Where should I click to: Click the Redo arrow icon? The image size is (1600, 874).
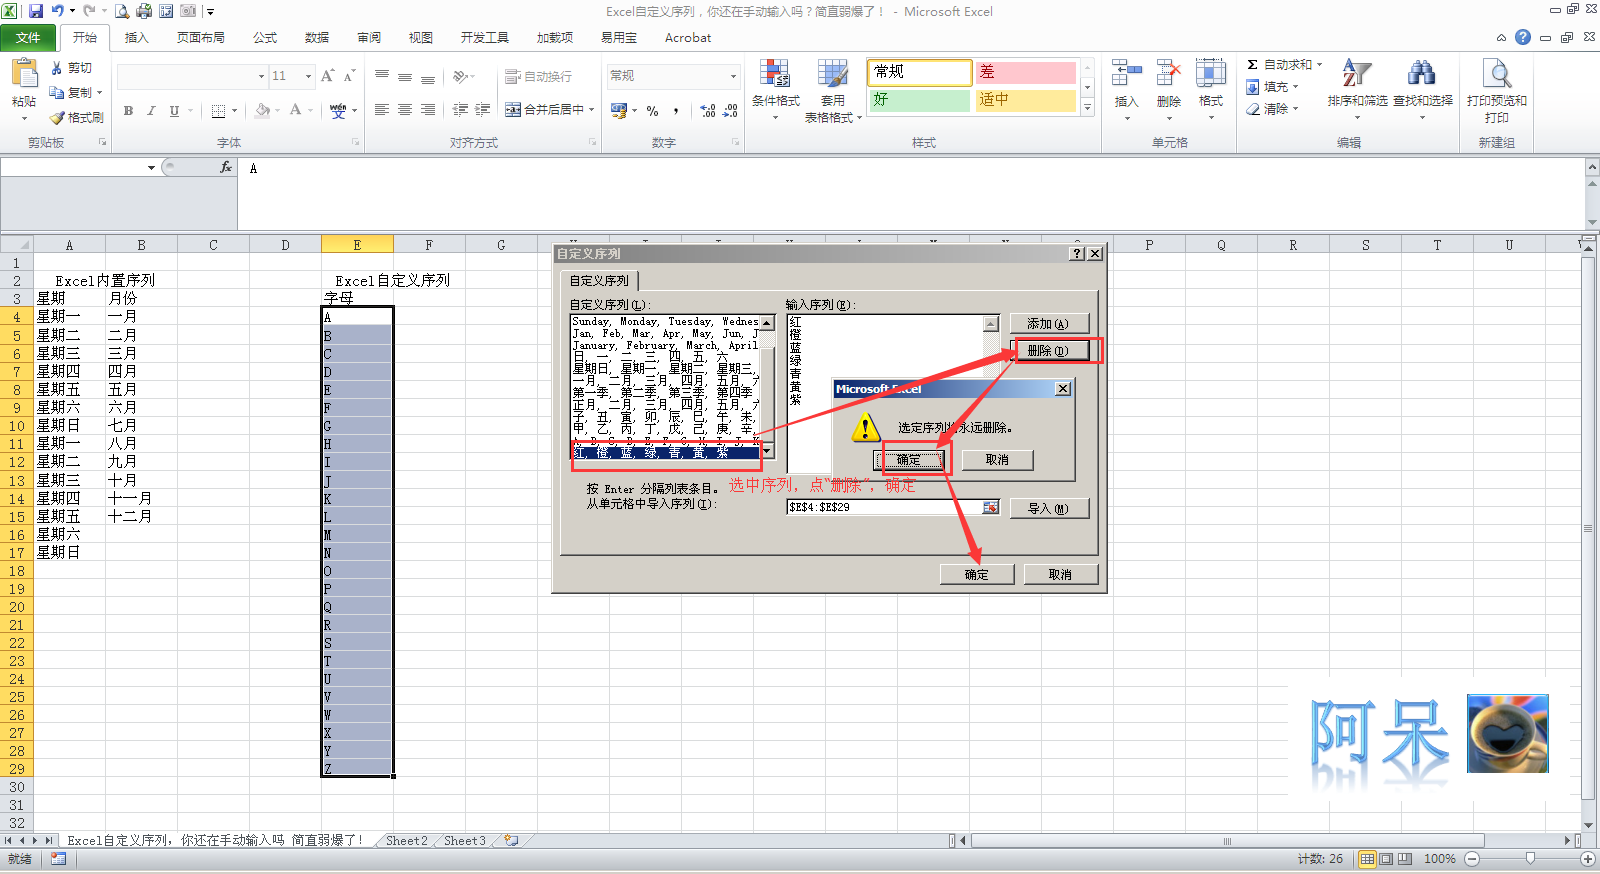[89, 11]
